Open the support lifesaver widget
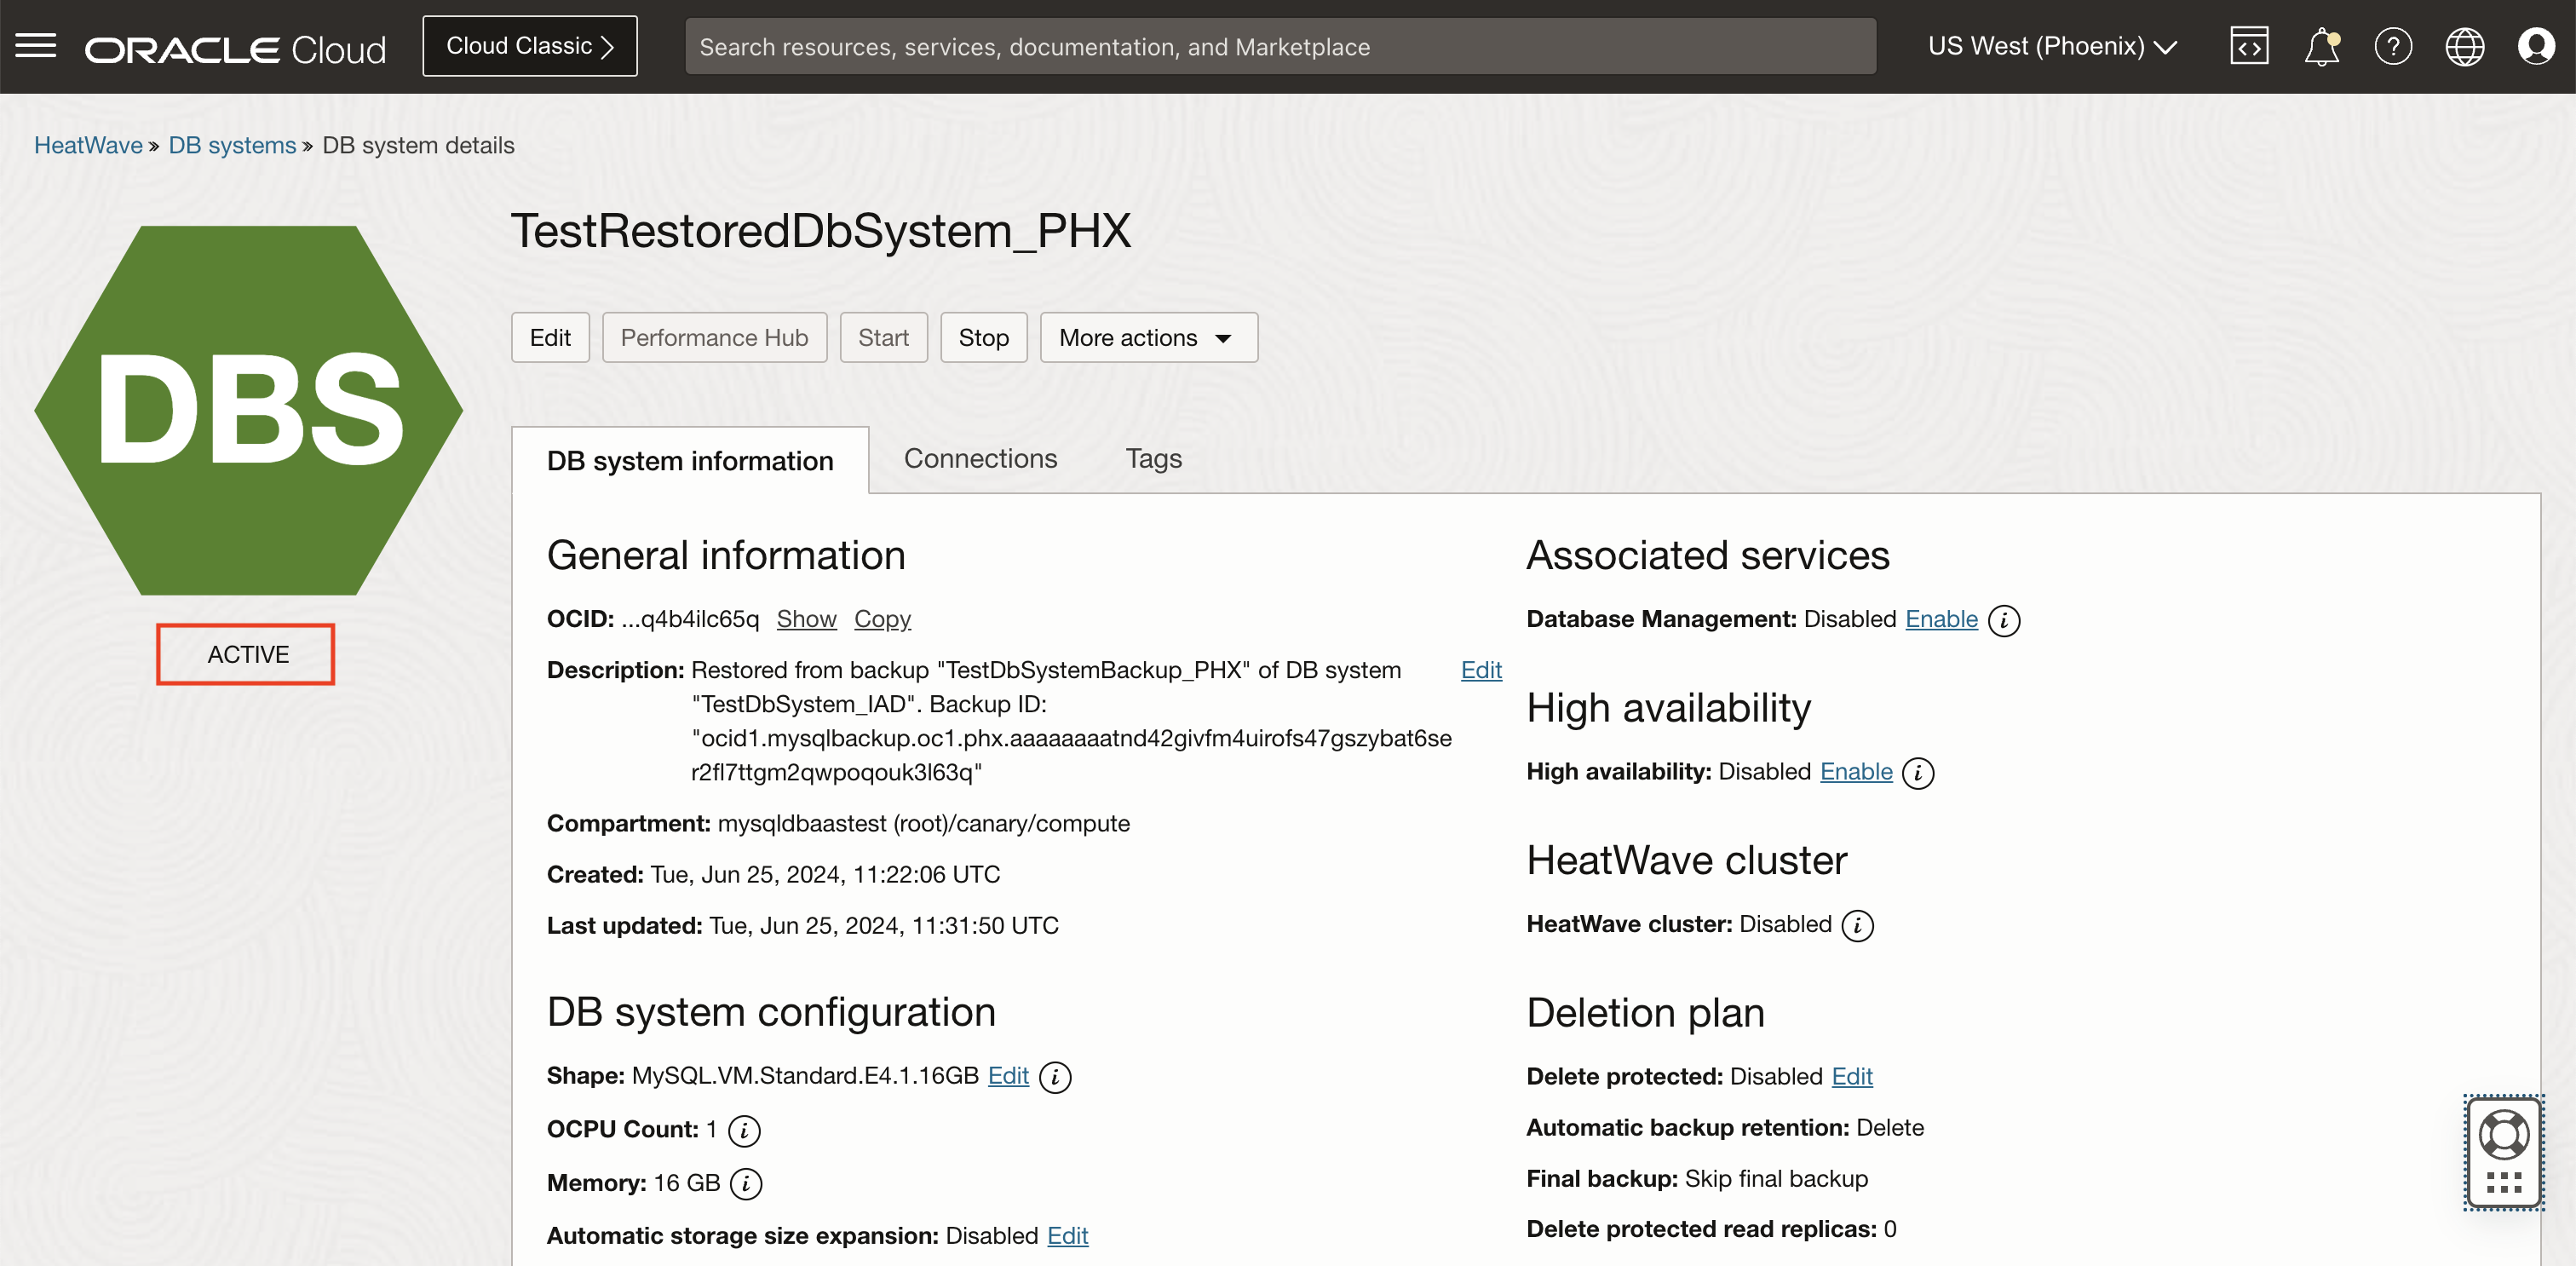This screenshot has height=1266, width=2576. coord(2504,1134)
